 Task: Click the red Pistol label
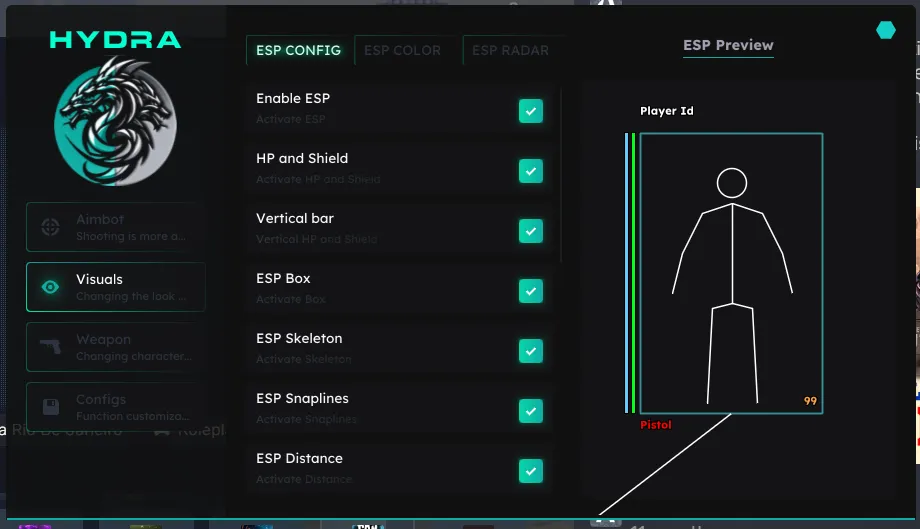(655, 425)
